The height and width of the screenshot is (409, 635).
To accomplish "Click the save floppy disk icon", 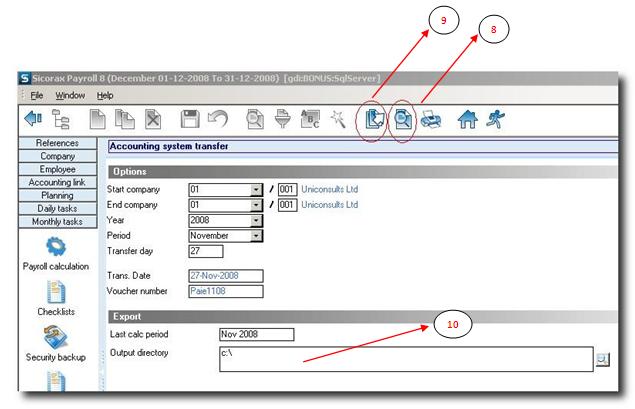I will click(190, 120).
